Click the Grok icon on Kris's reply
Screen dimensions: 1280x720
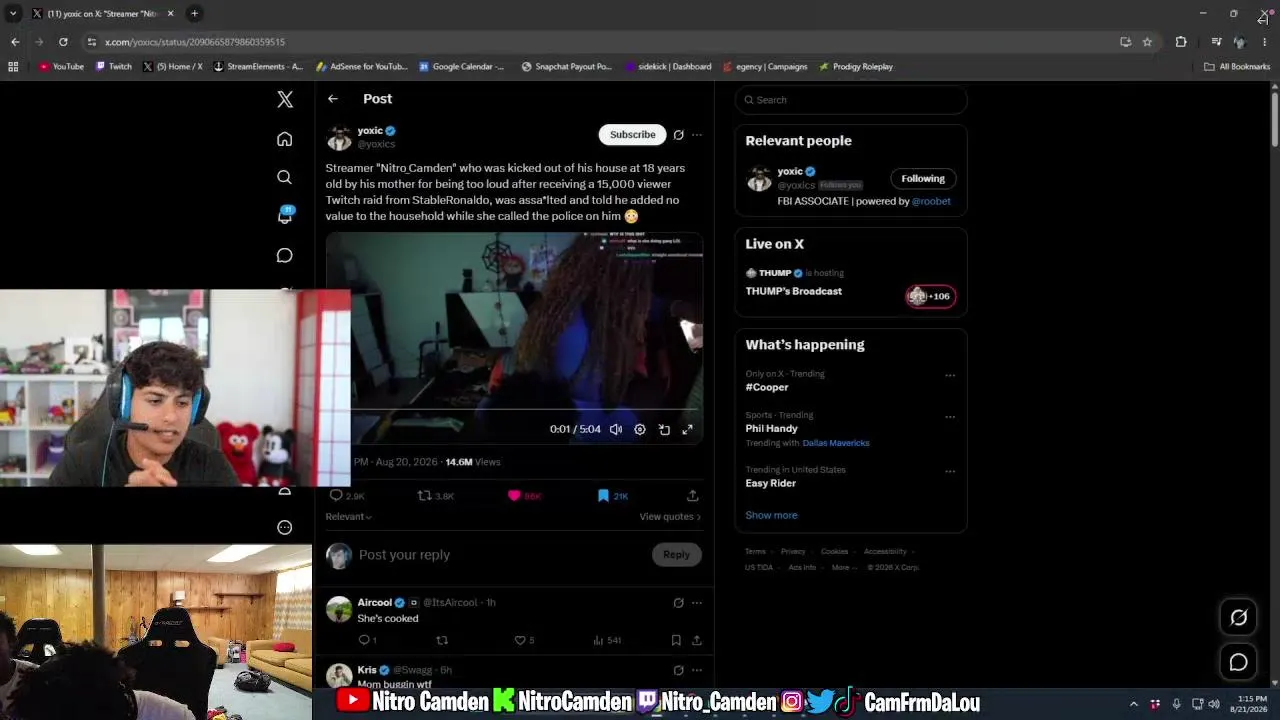[x=678, y=670]
